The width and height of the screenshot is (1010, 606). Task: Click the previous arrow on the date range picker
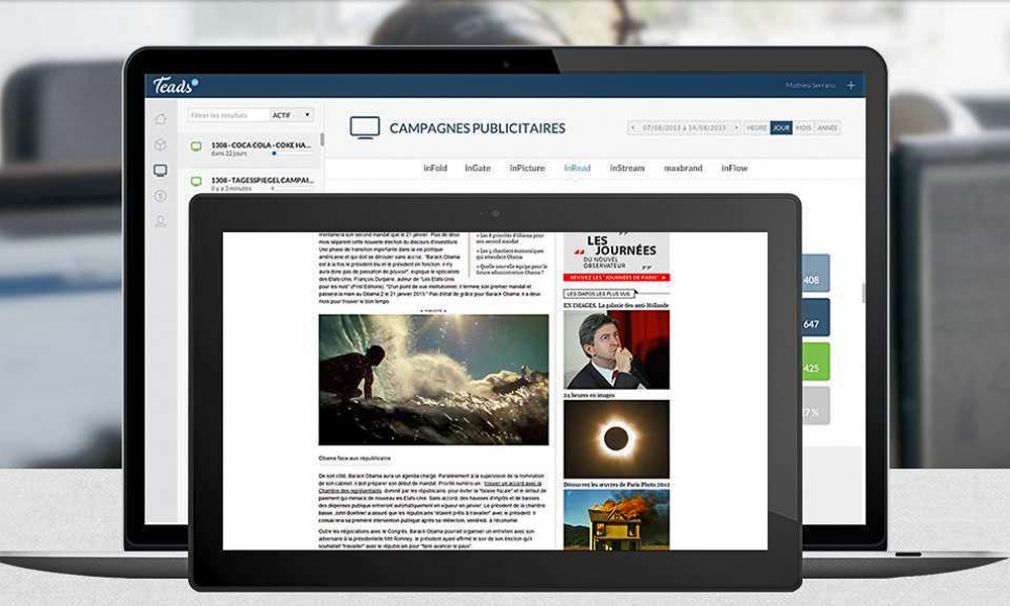[x=632, y=127]
